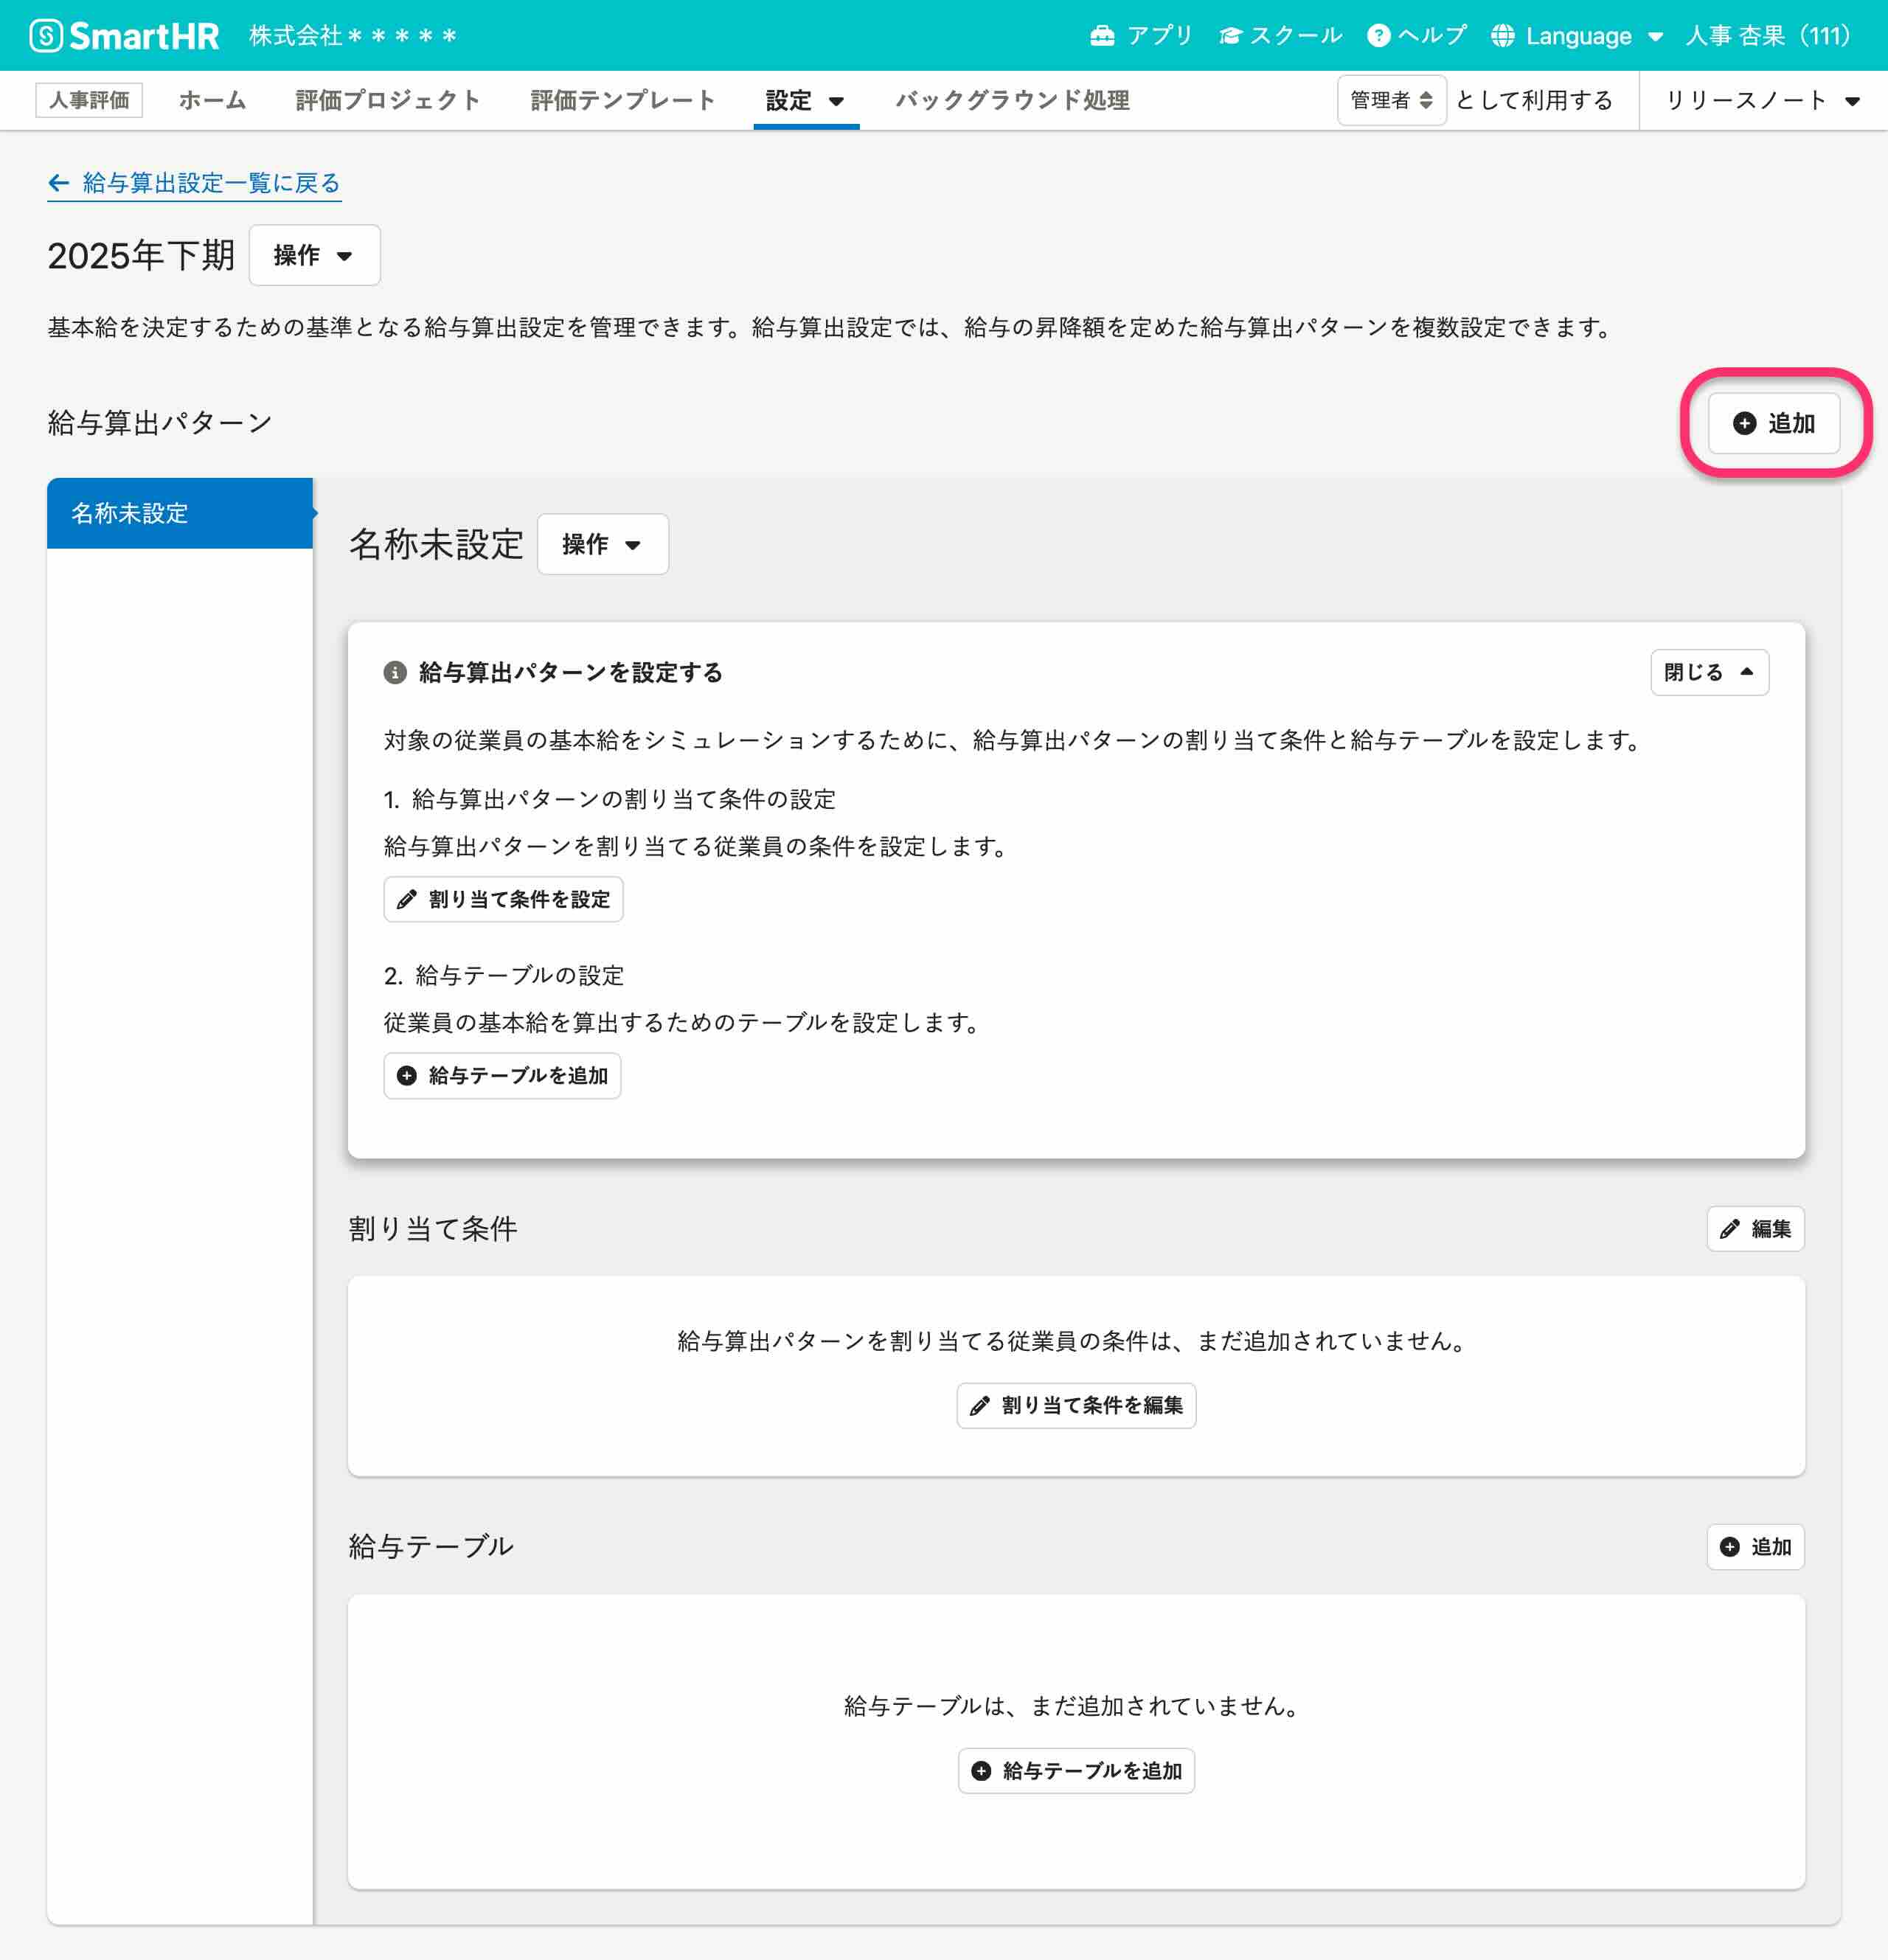1888x1960 pixels.
Task: Click the 割り当て条件を編集 button
Action: click(x=1076, y=1406)
